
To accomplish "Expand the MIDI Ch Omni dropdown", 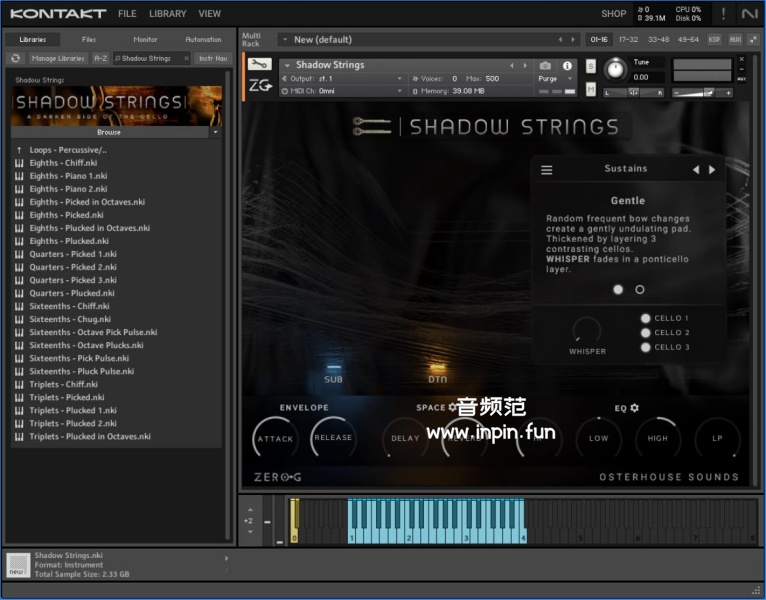I will coord(401,91).
